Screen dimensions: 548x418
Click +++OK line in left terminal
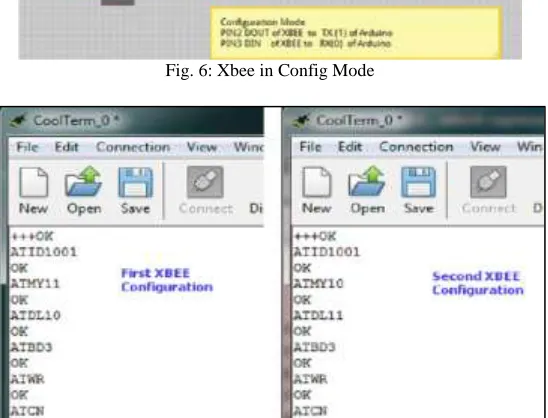tap(32, 237)
